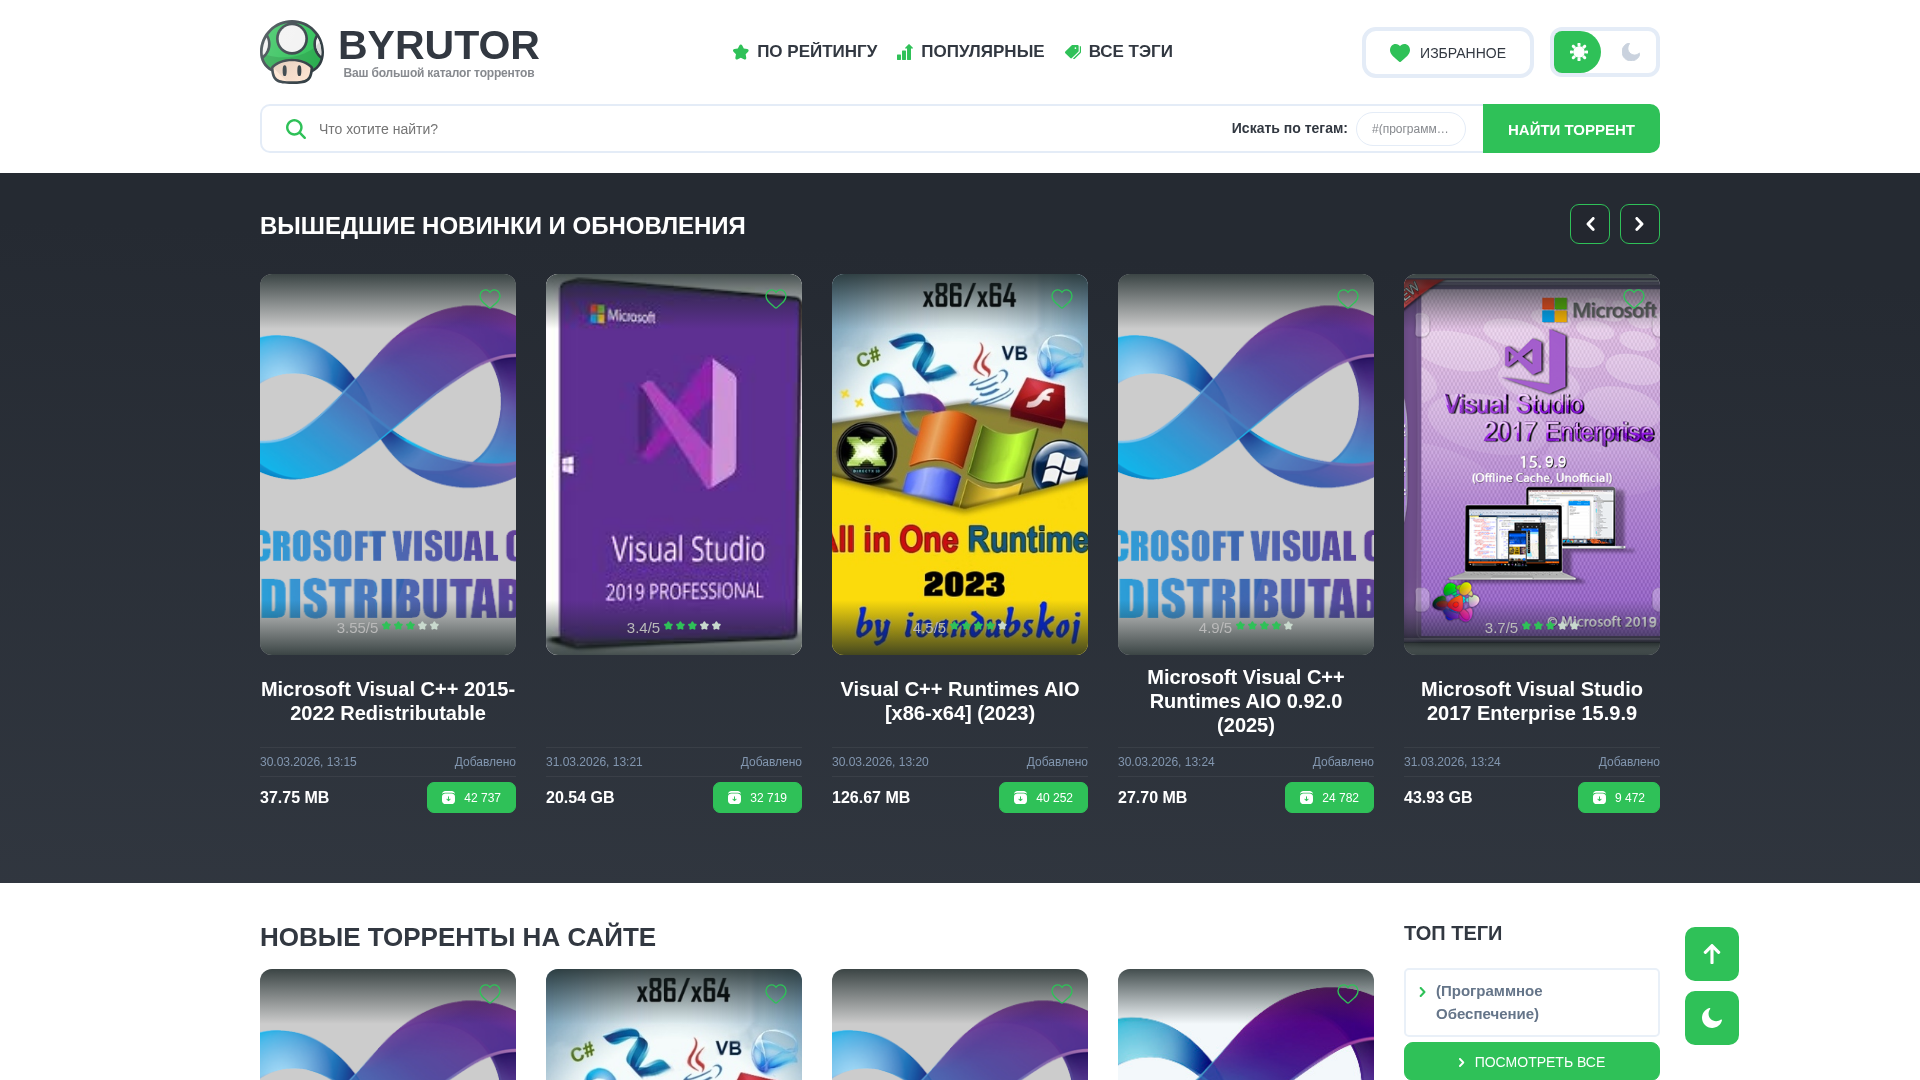
Task: Open the ВСЕ ТЭГИ menu item
Action: (1118, 52)
